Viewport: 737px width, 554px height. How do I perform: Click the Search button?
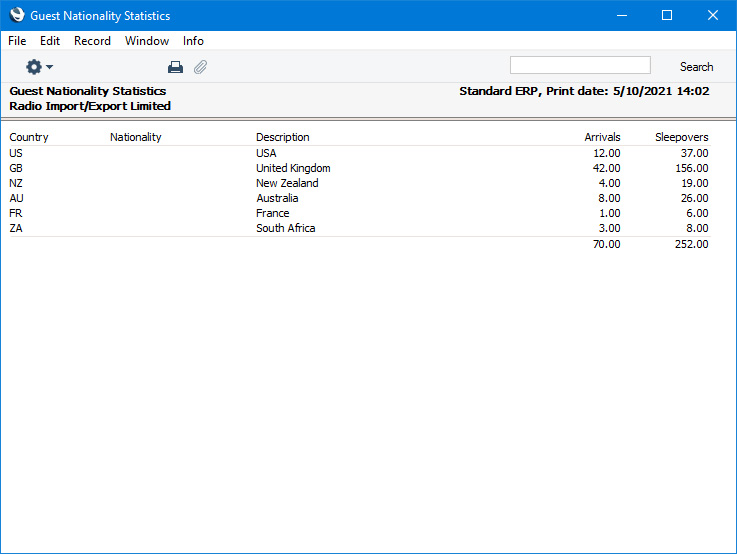pyautogui.click(x=696, y=67)
